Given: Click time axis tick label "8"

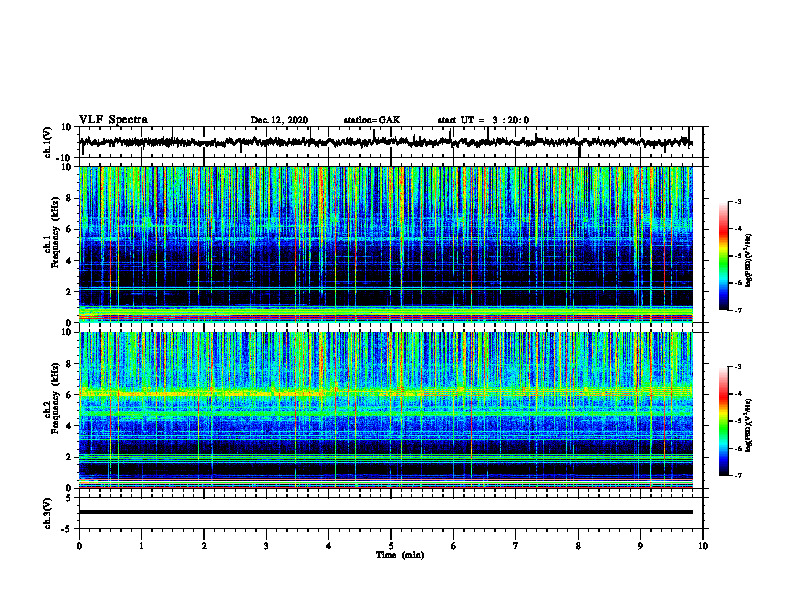Looking at the screenshot, I should (x=578, y=546).
